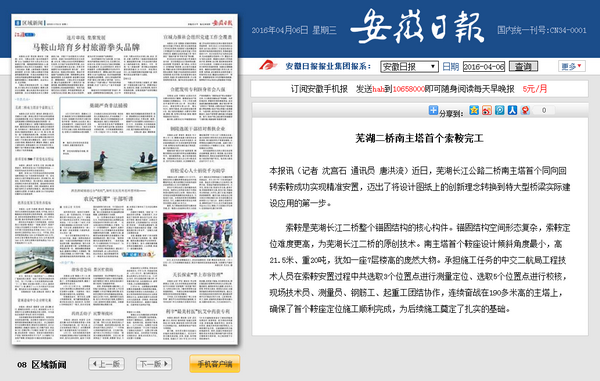Image resolution: width=600 pixels, height=381 pixels.
Task: Click the date text 2016年04月06日 星期三
Action: click(x=294, y=30)
